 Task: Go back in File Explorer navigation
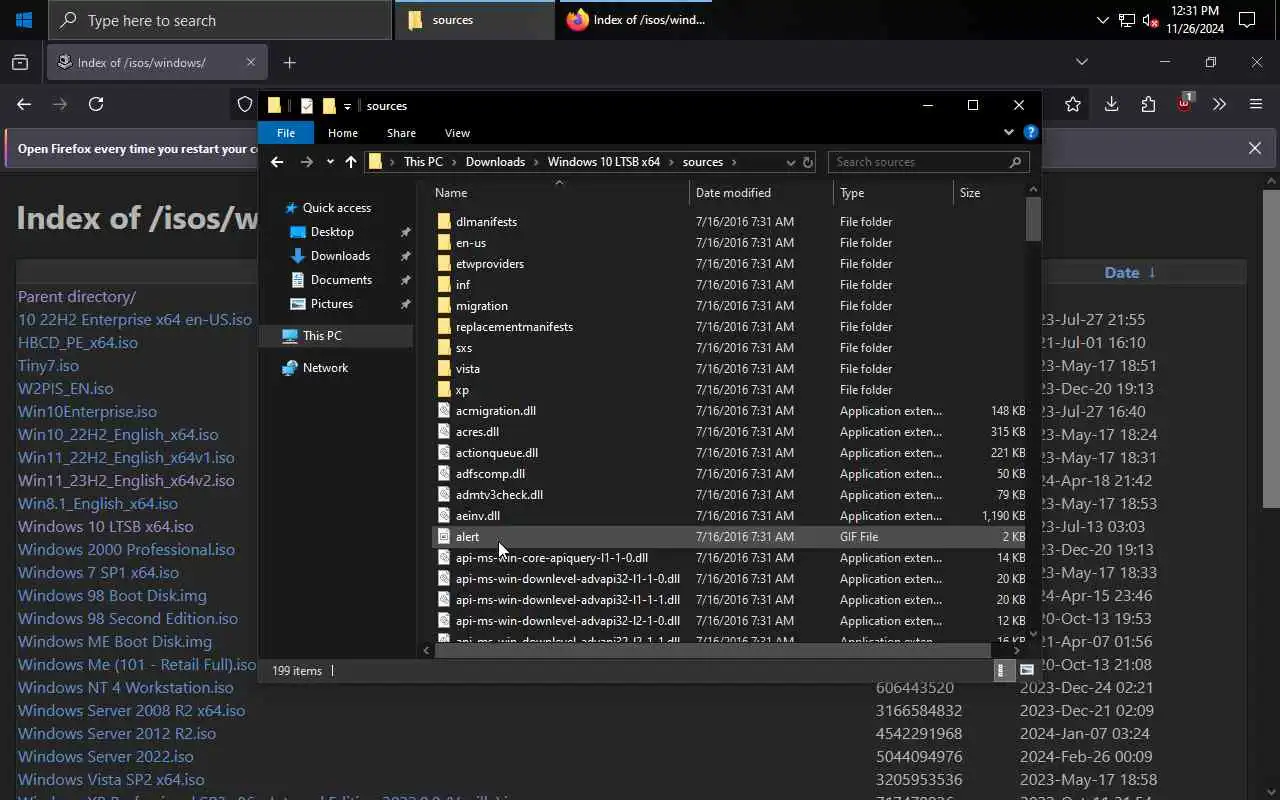click(277, 162)
